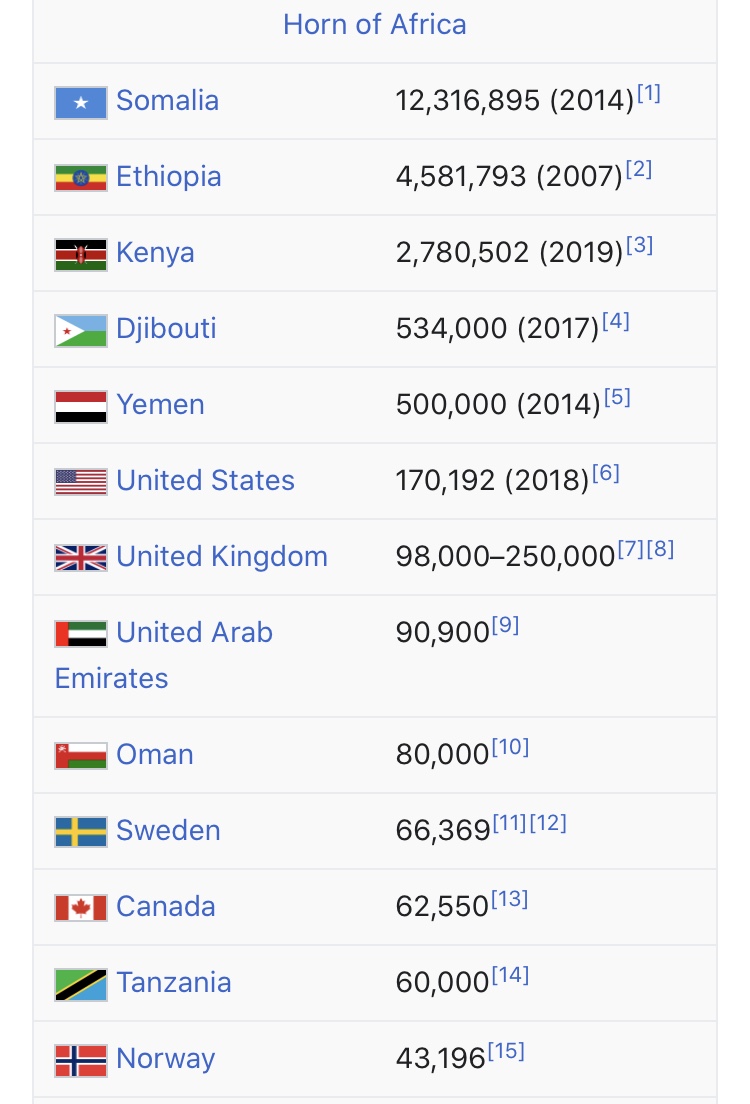Click the Ethiopia flag icon
This screenshot has height=1104, width=750.
tap(81, 178)
